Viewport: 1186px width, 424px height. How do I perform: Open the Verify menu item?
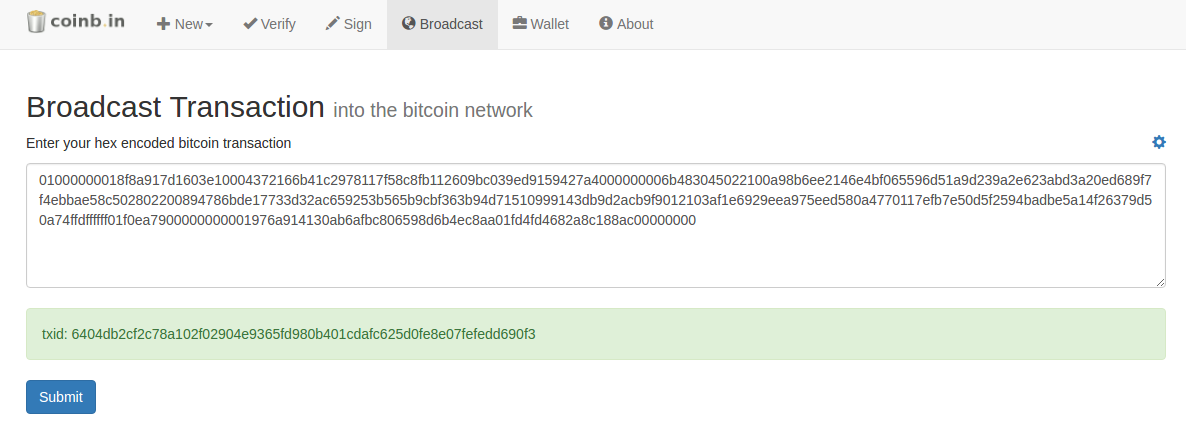coord(269,24)
